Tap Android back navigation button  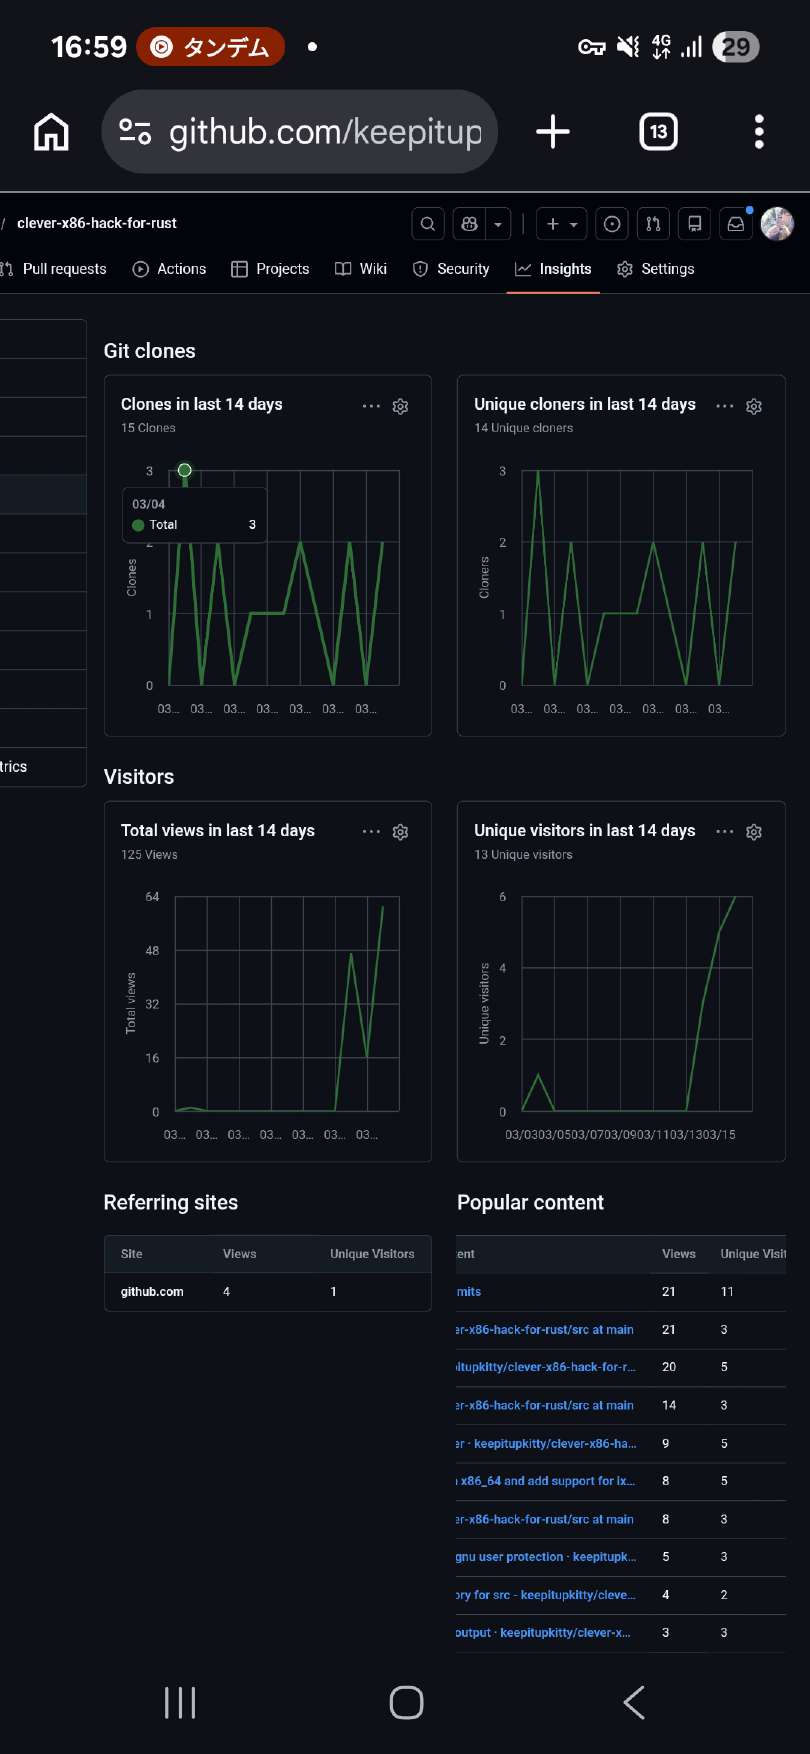click(634, 1702)
